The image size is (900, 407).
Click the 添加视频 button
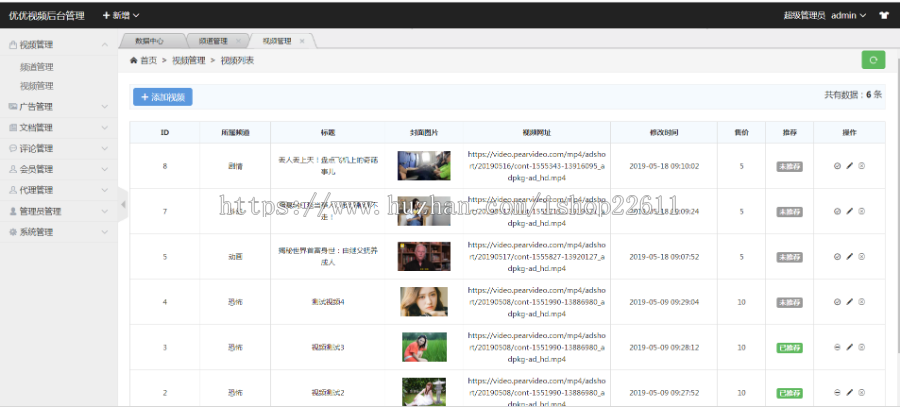pos(162,97)
